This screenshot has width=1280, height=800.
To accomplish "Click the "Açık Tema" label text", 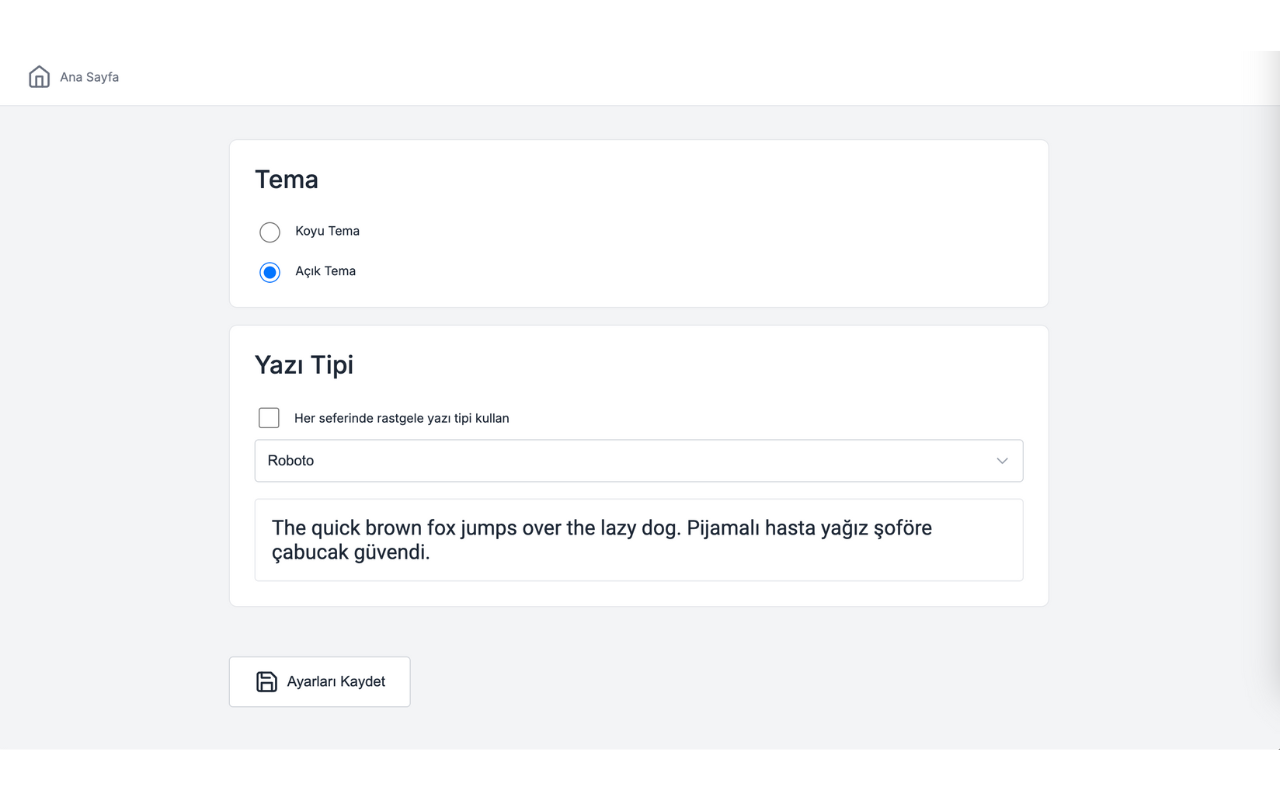I will coord(325,271).
